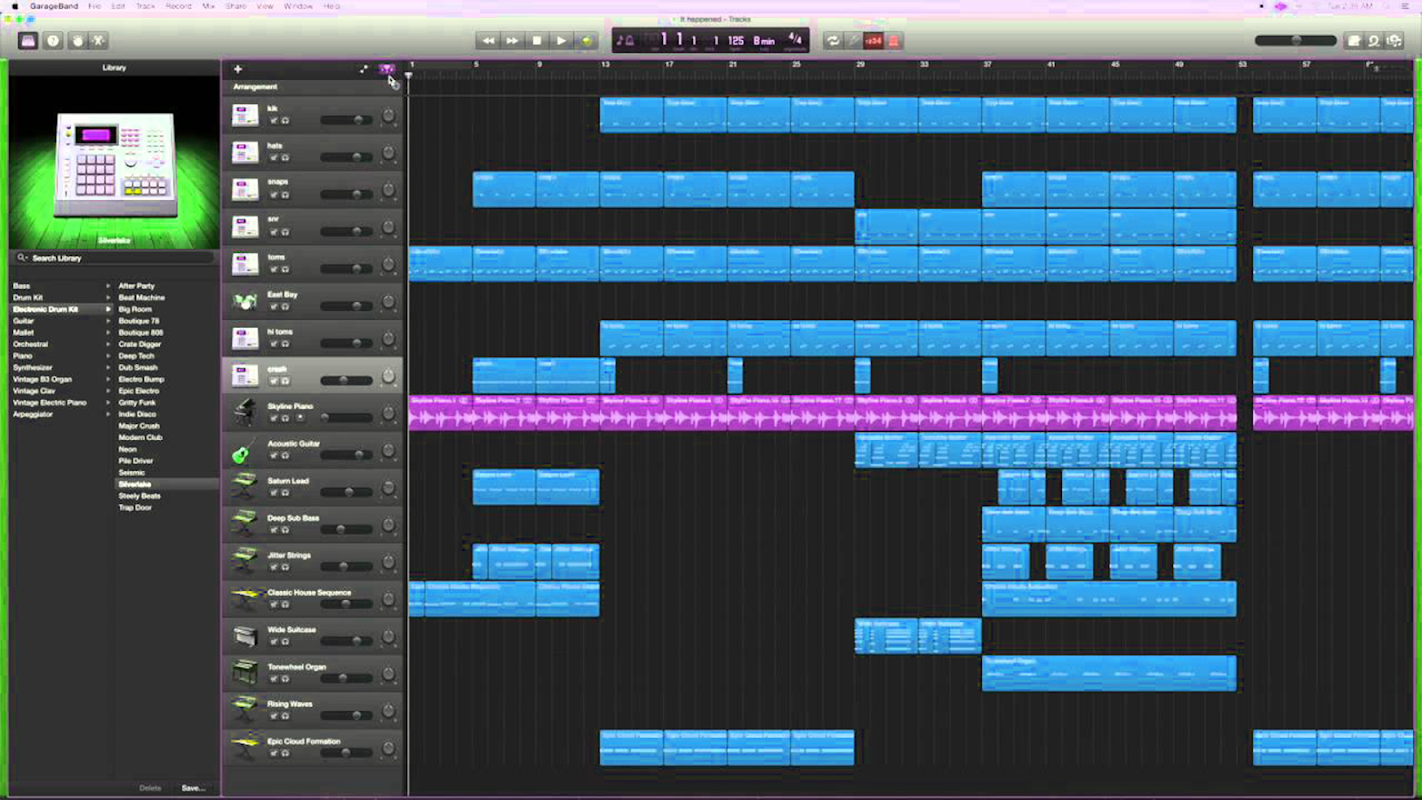This screenshot has height=800, width=1422.
Task: Expand the Synthesizer library category
Action: click(x=108, y=368)
